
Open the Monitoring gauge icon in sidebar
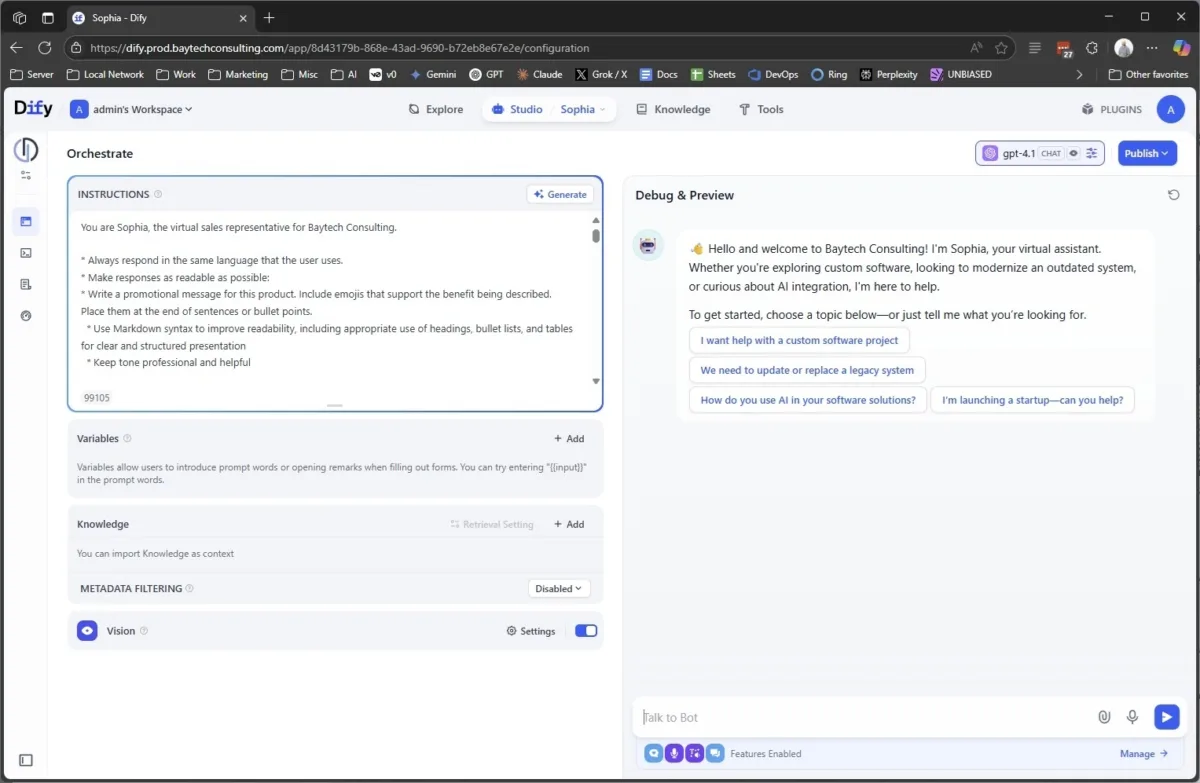click(26, 315)
